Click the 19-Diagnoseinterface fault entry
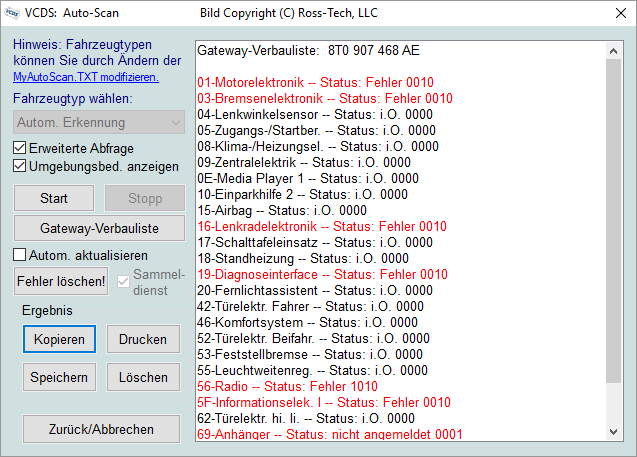The image size is (637, 457). tap(322, 274)
